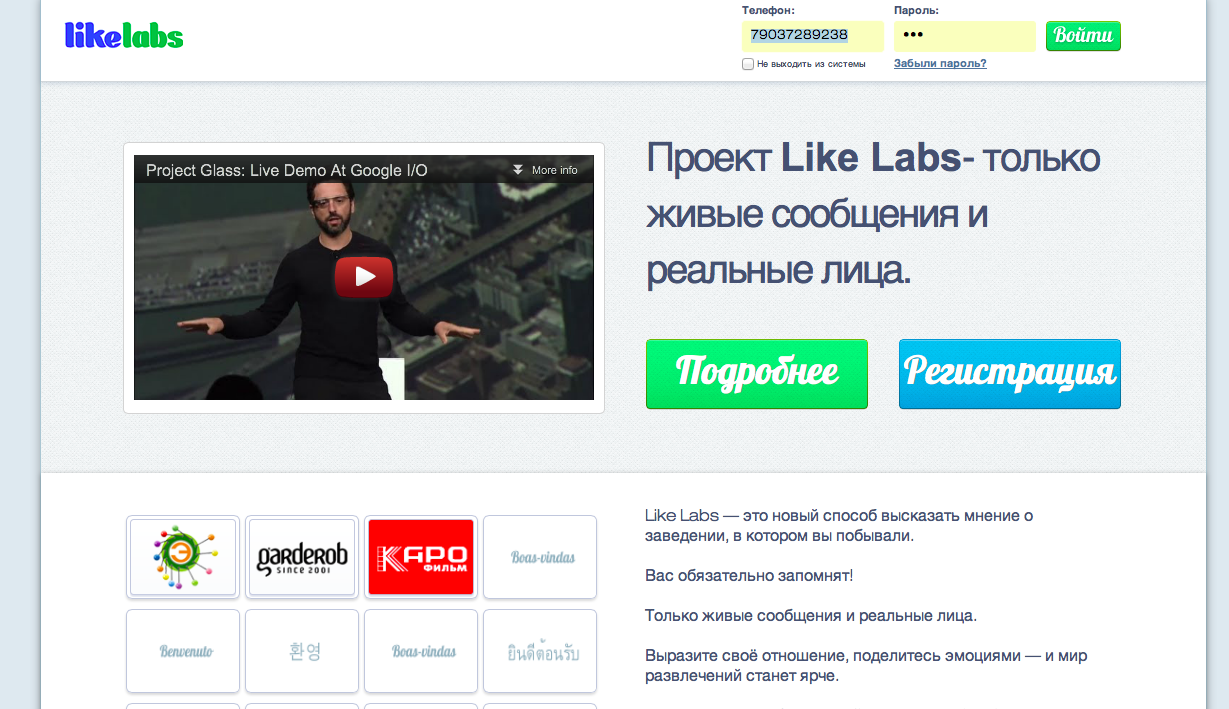Select the Benvenuto placeholder tile
This screenshot has width=1229, height=709.
[x=183, y=651]
